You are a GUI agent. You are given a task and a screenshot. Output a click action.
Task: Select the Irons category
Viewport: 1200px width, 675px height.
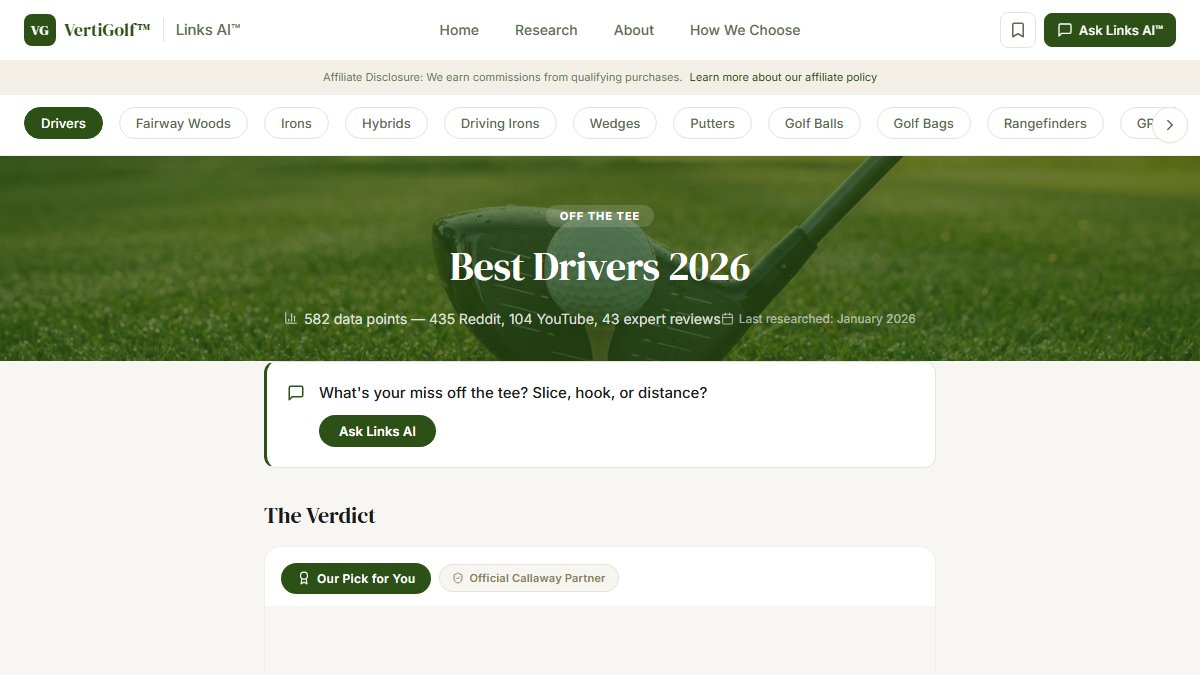pos(296,123)
